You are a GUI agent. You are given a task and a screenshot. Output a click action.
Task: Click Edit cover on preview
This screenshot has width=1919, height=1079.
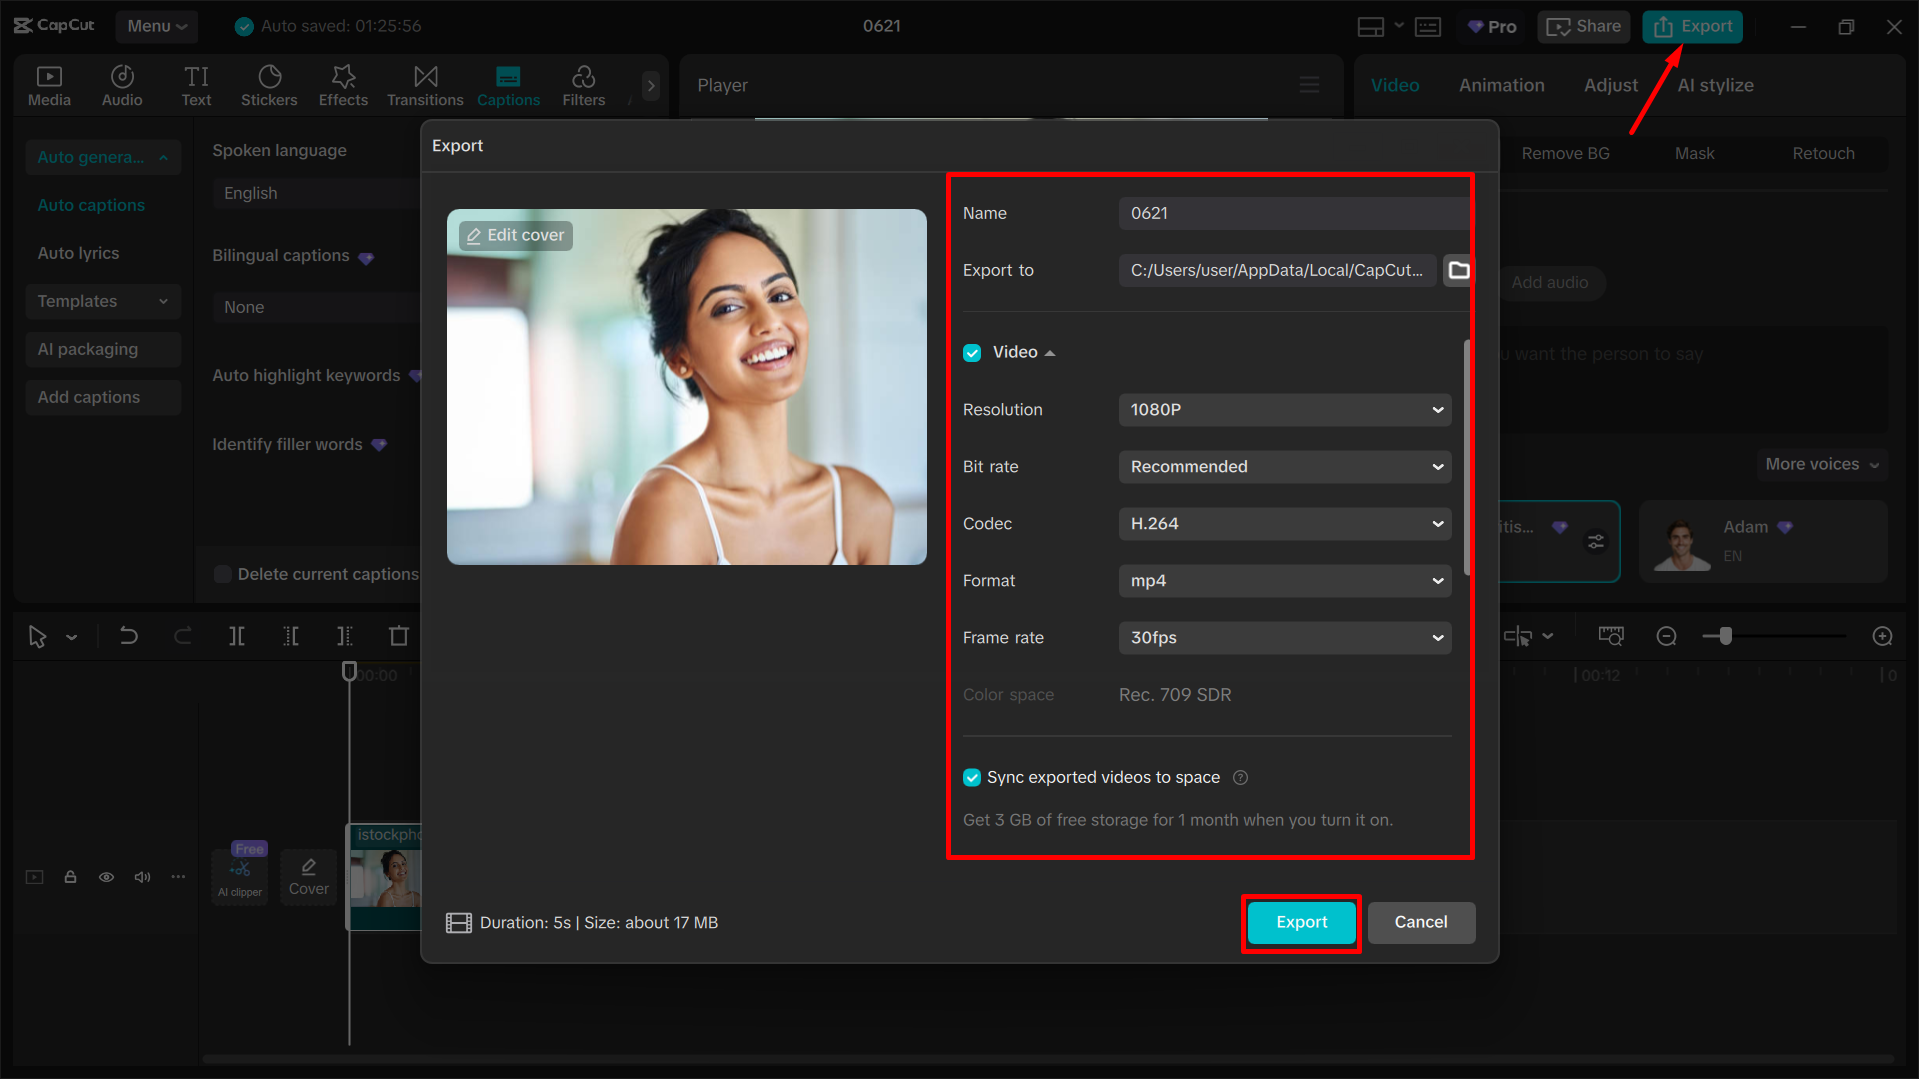tap(516, 235)
